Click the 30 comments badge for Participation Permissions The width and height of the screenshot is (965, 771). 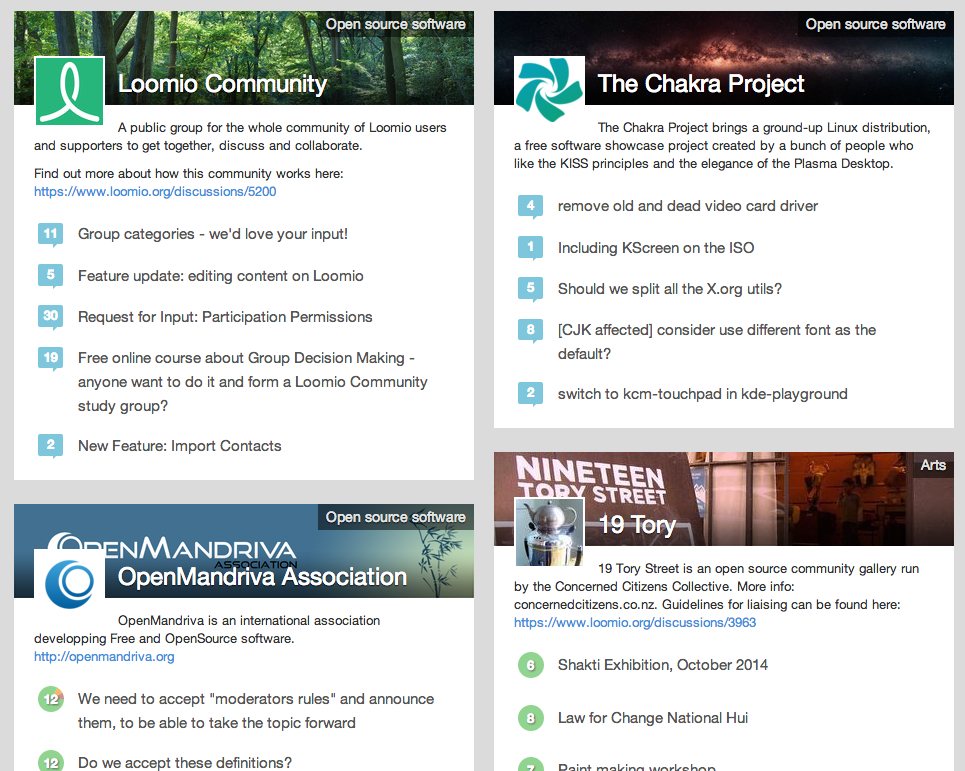(x=50, y=317)
